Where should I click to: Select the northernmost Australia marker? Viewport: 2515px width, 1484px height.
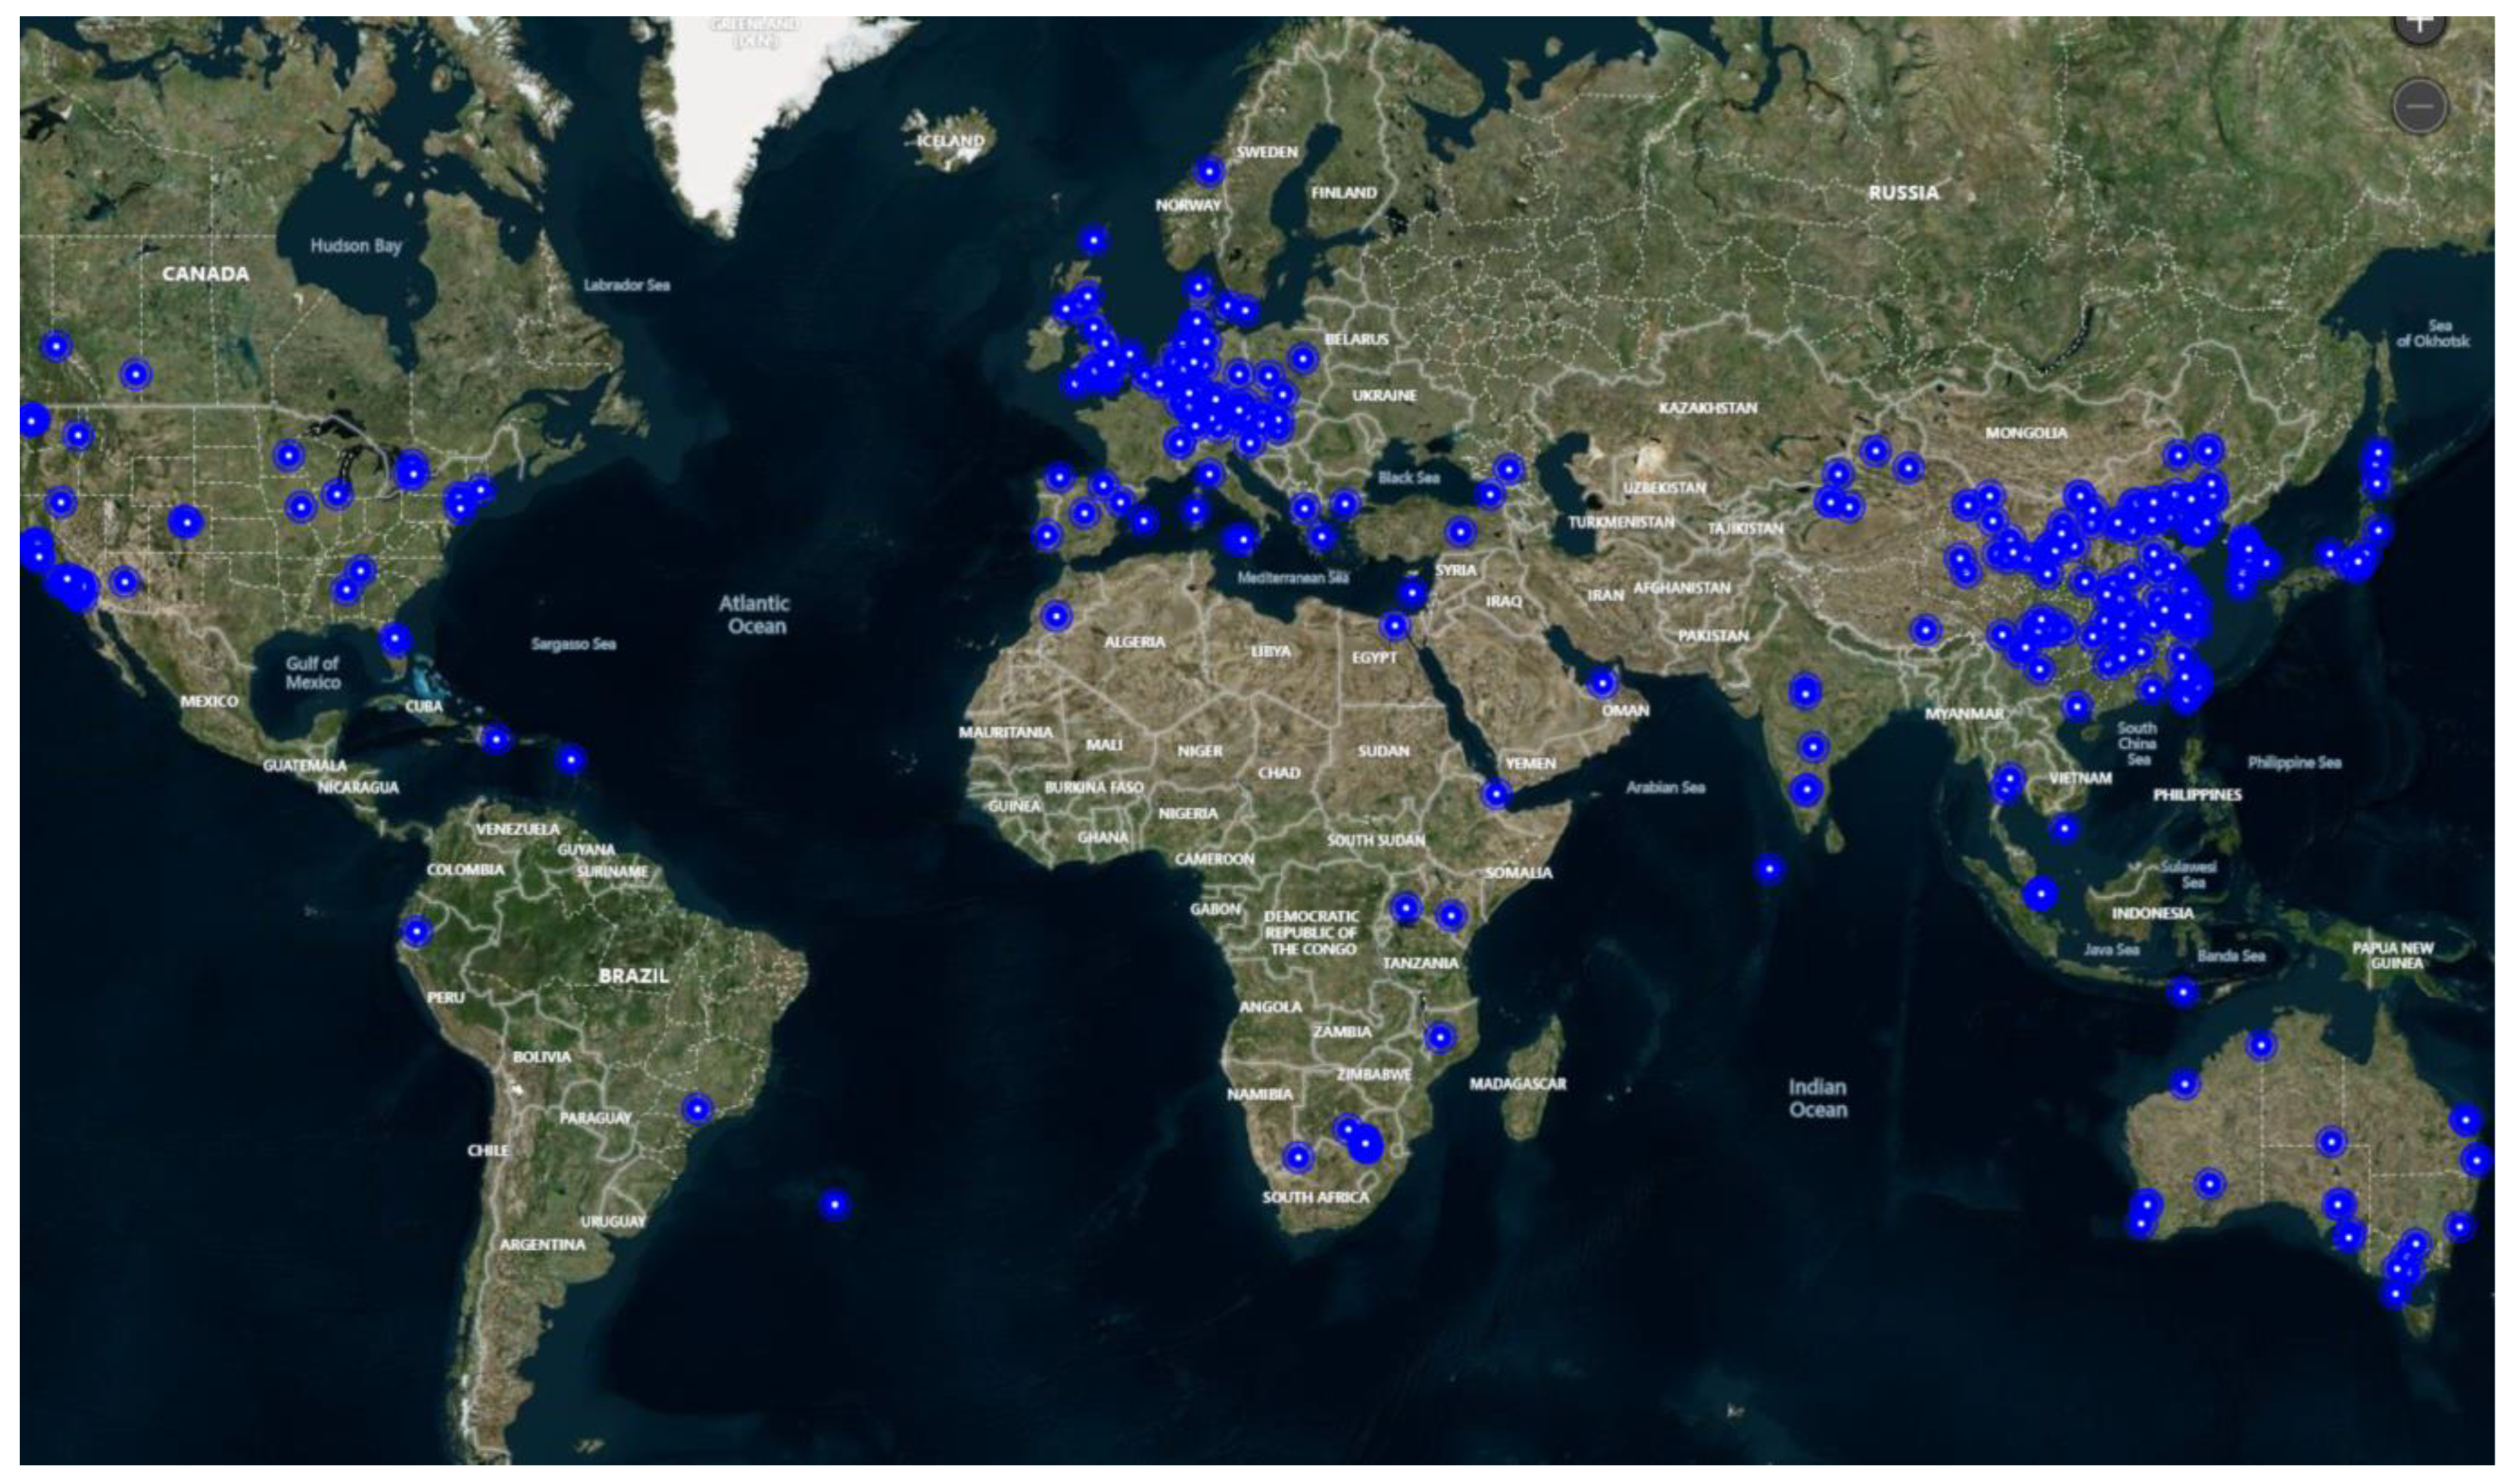click(x=2261, y=1046)
